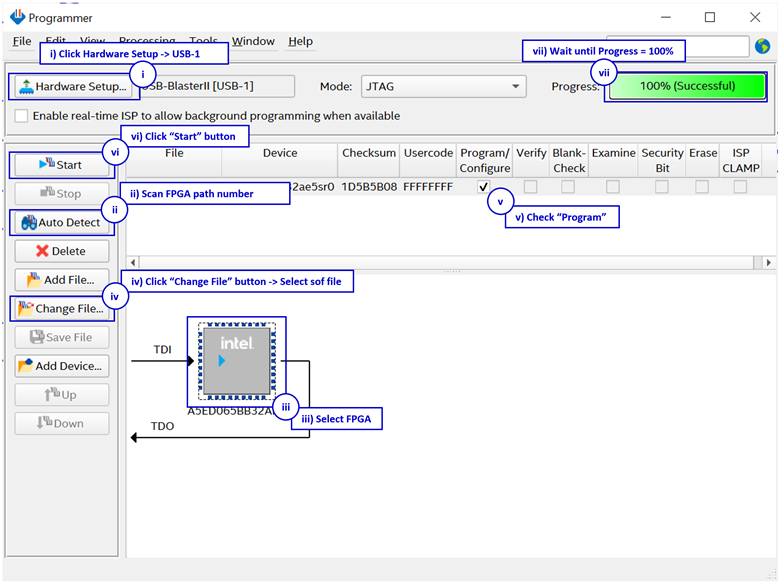Click Auto Detect binoculars button

pos(61,222)
